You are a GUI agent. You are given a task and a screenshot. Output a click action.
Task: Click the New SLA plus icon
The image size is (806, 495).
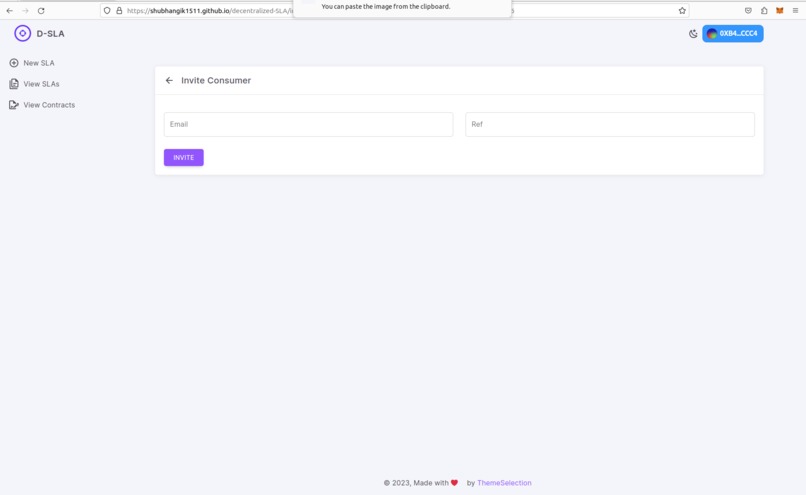(14, 63)
